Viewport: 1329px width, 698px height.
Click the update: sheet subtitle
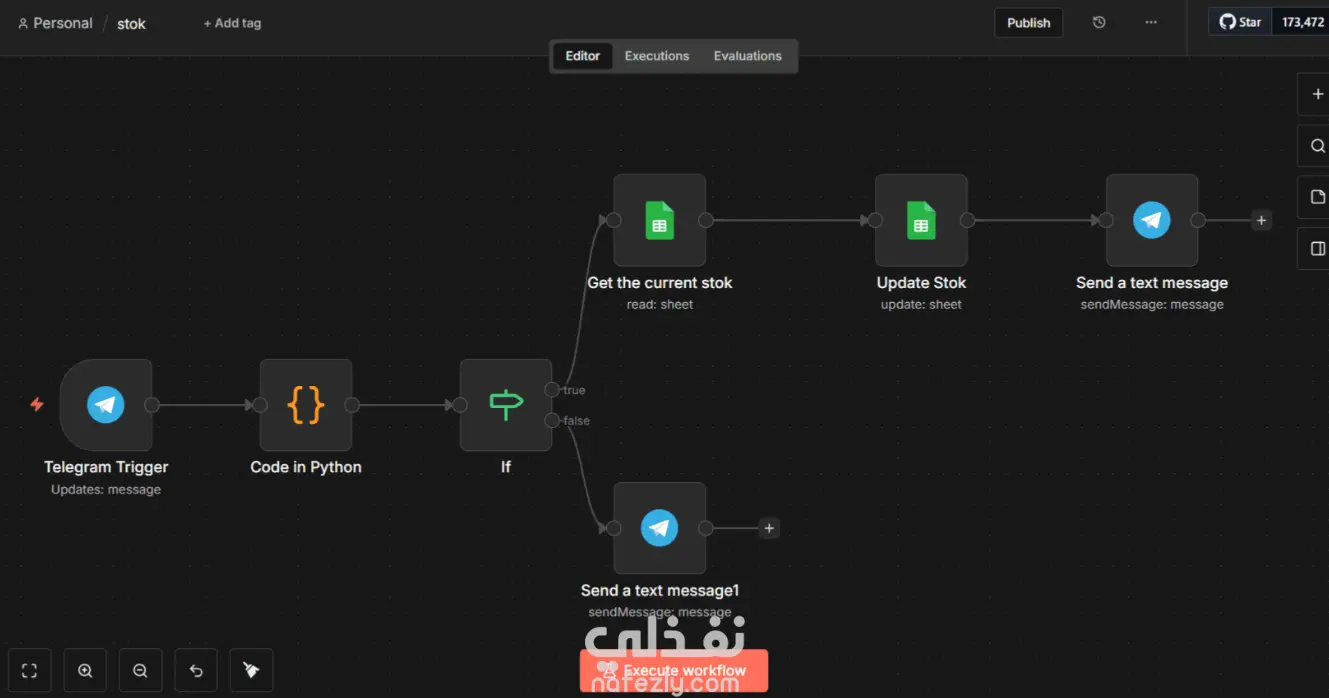click(x=921, y=305)
